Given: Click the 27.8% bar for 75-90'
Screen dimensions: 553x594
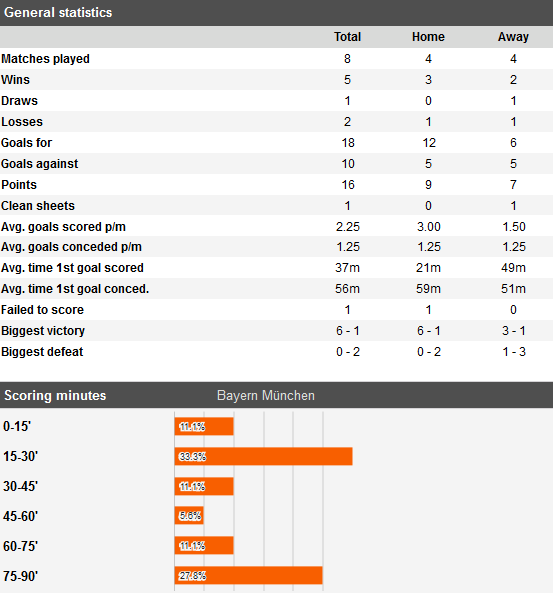Looking at the screenshot, I should (x=248, y=575).
